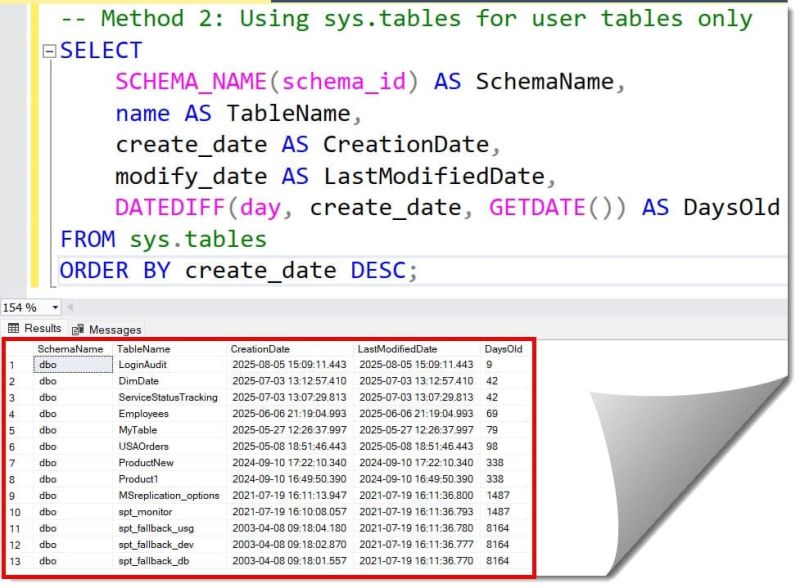Click the row selector for spt_monitor

pos(15,511)
